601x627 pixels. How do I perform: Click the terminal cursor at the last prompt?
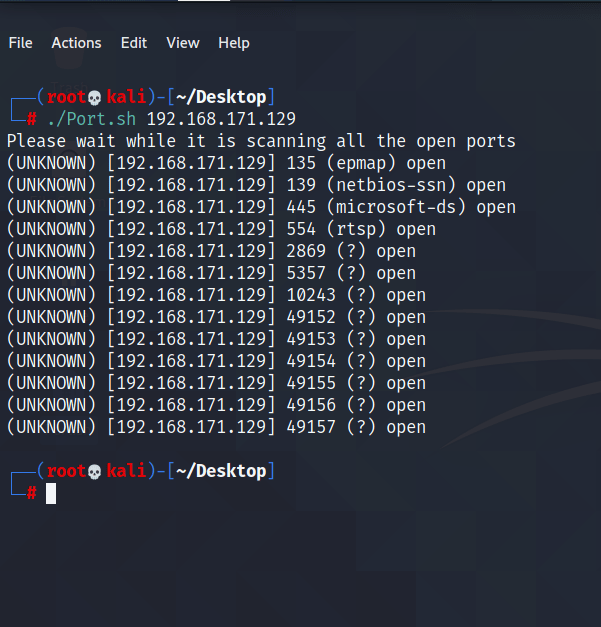click(51, 493)
